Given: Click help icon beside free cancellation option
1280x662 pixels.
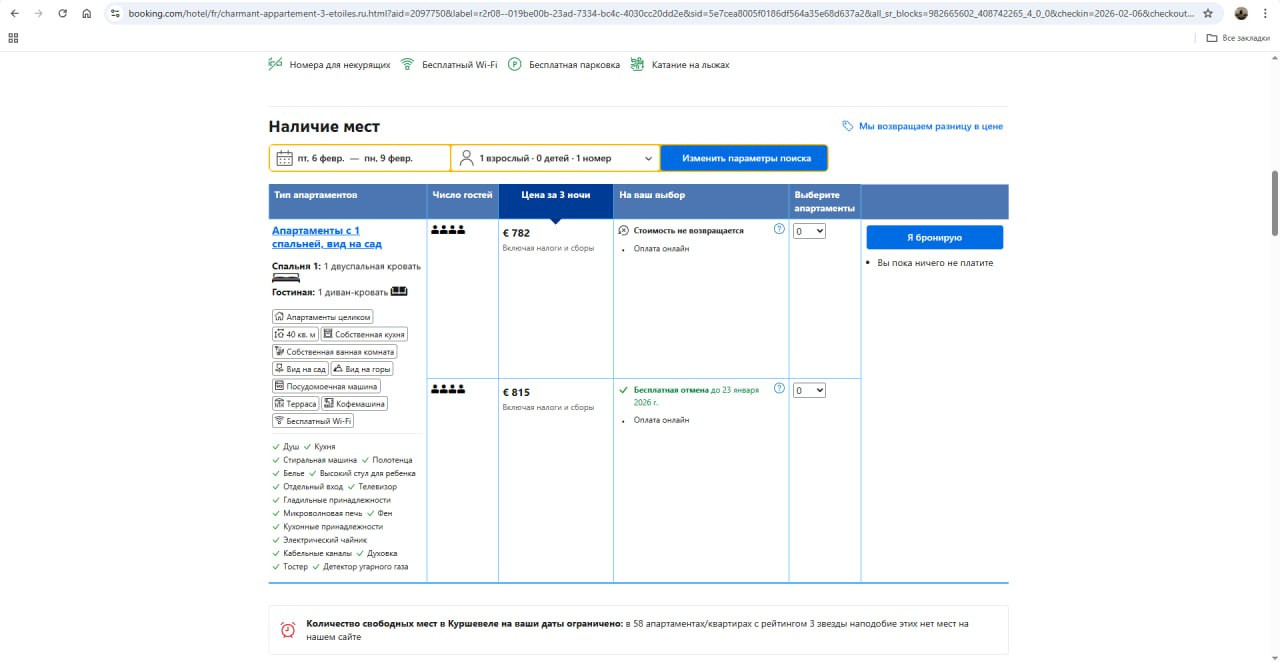Looking at the screenshot, I should tap(779, 389).
